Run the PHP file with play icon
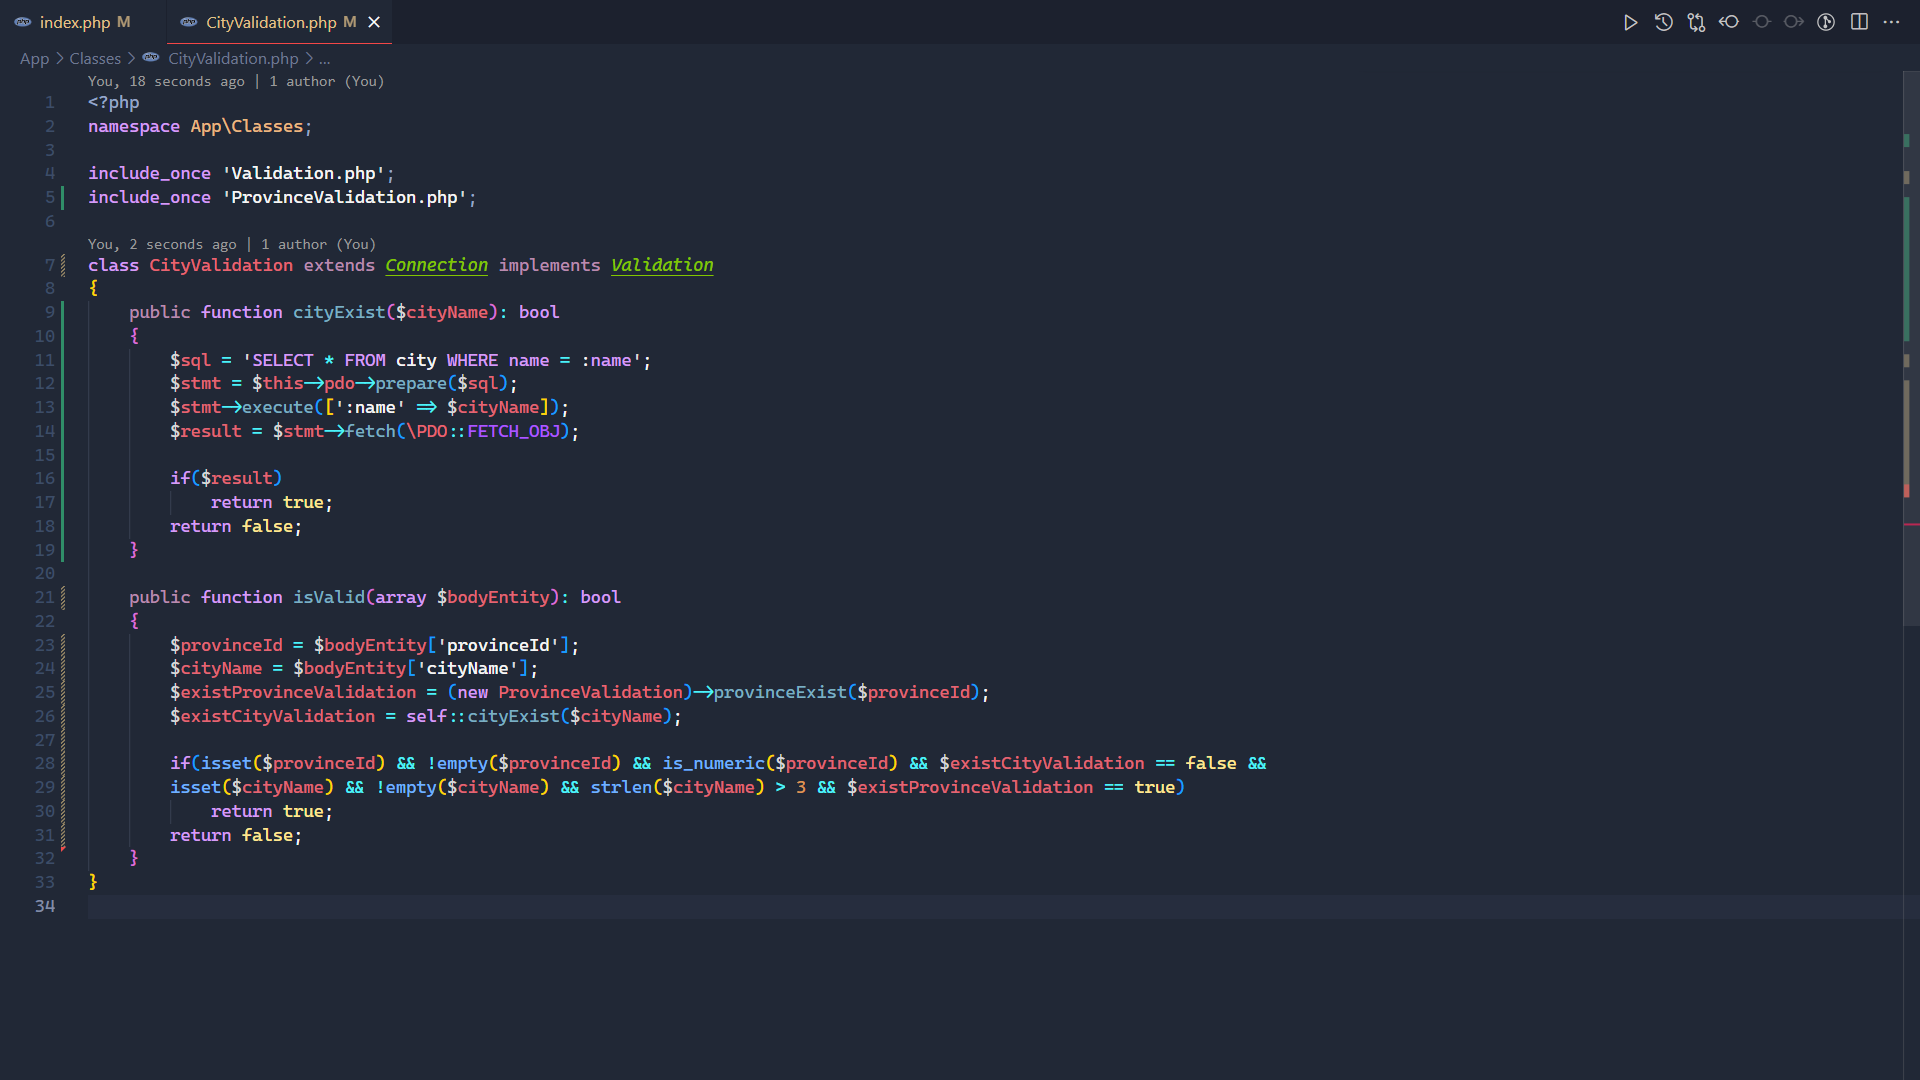 [1630, 22]
